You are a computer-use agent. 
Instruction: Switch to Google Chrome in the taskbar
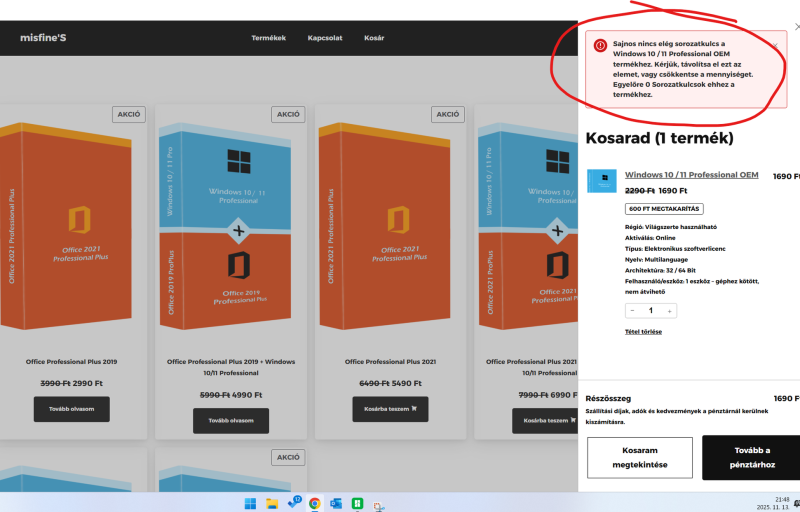tap(315, 504)
